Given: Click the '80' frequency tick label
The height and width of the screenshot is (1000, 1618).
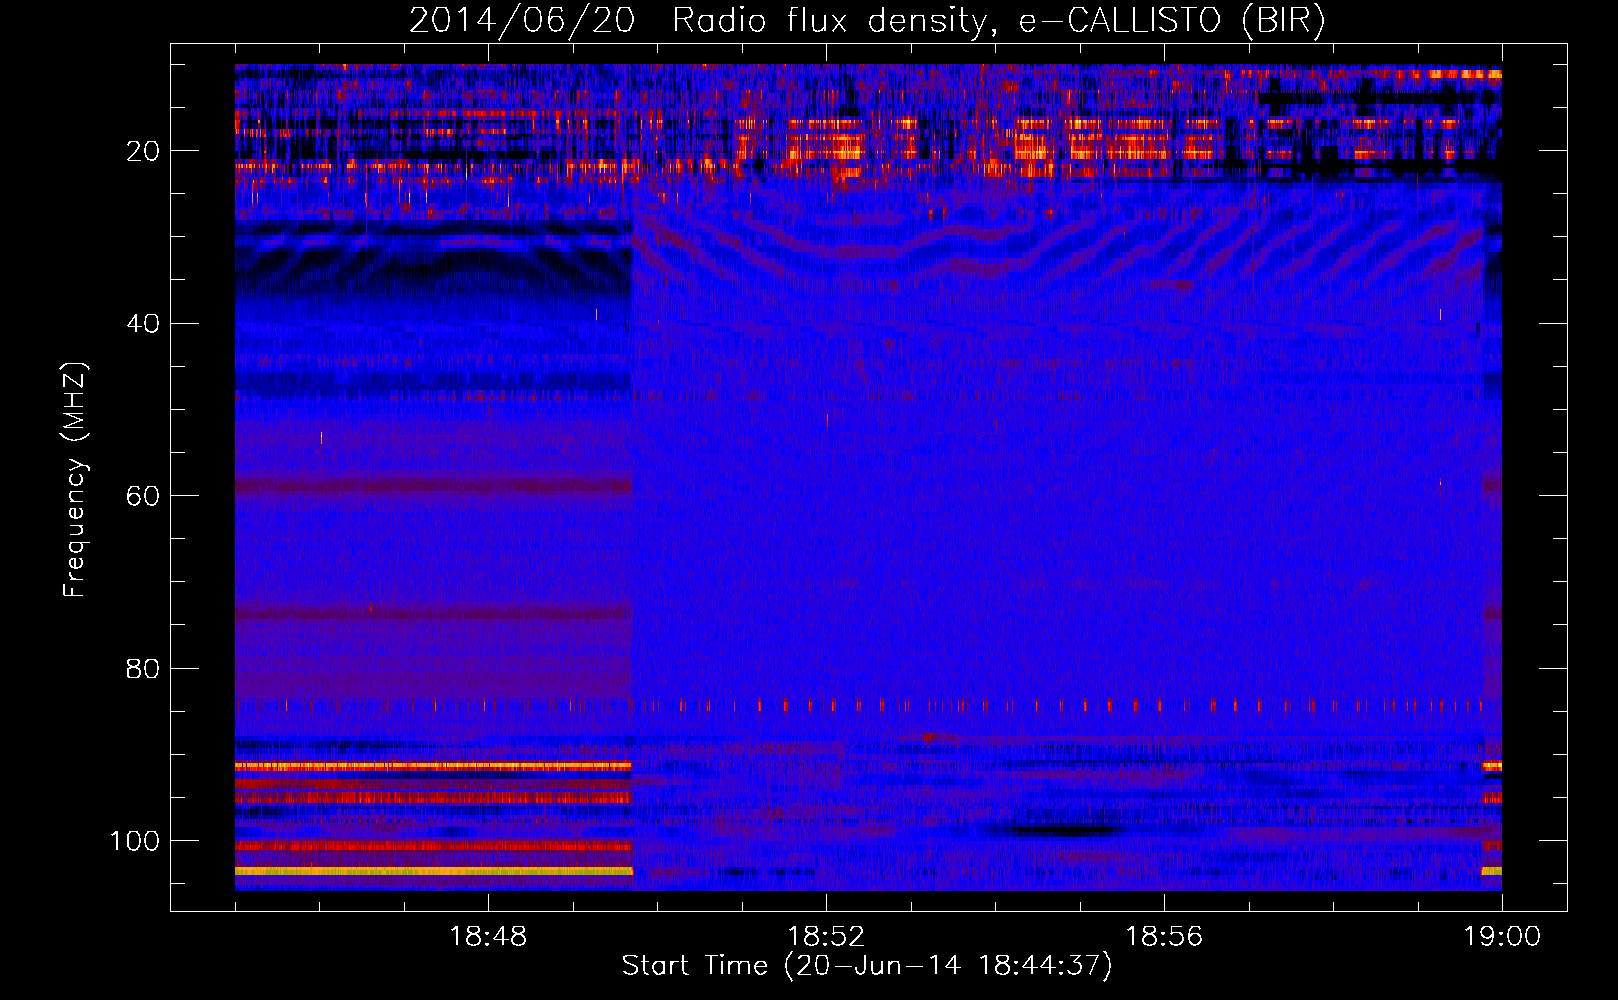Looking at the screenshot, I should 143,668.
